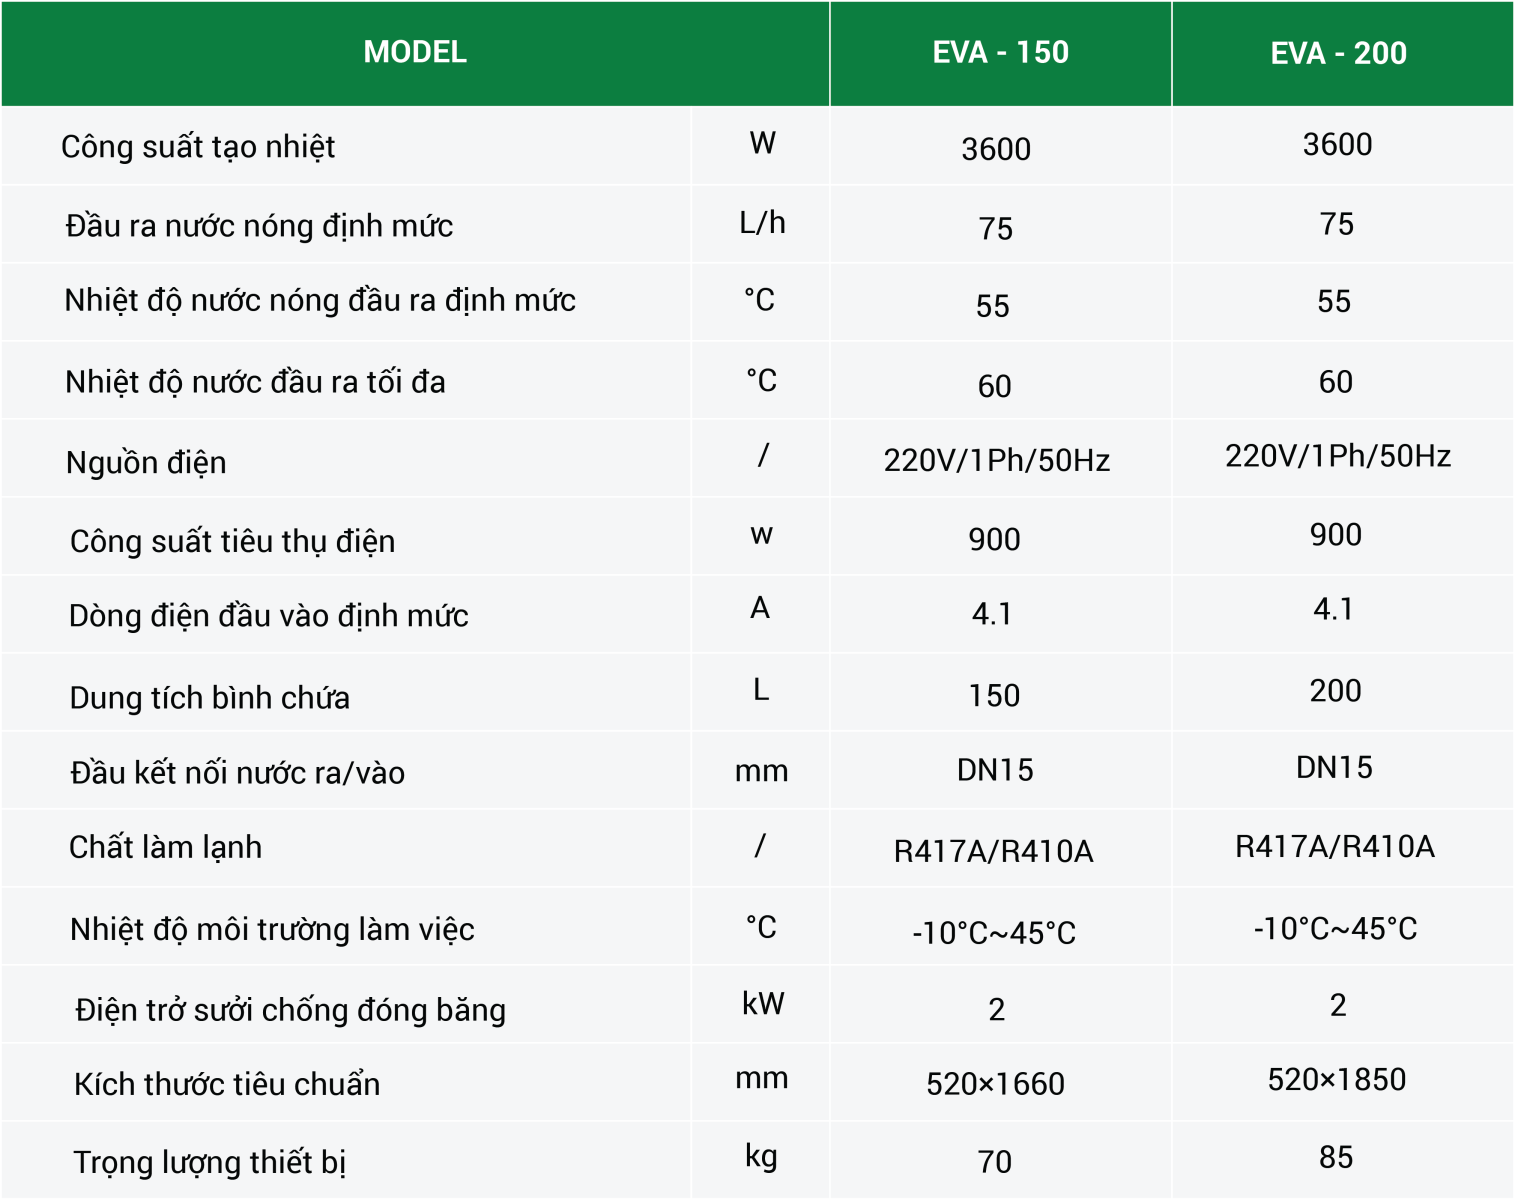This screenshot has width=1515, height=1200.
Task: Click "Nhiệt độ nước đầu ra tối đa" label
Action: 255,382
